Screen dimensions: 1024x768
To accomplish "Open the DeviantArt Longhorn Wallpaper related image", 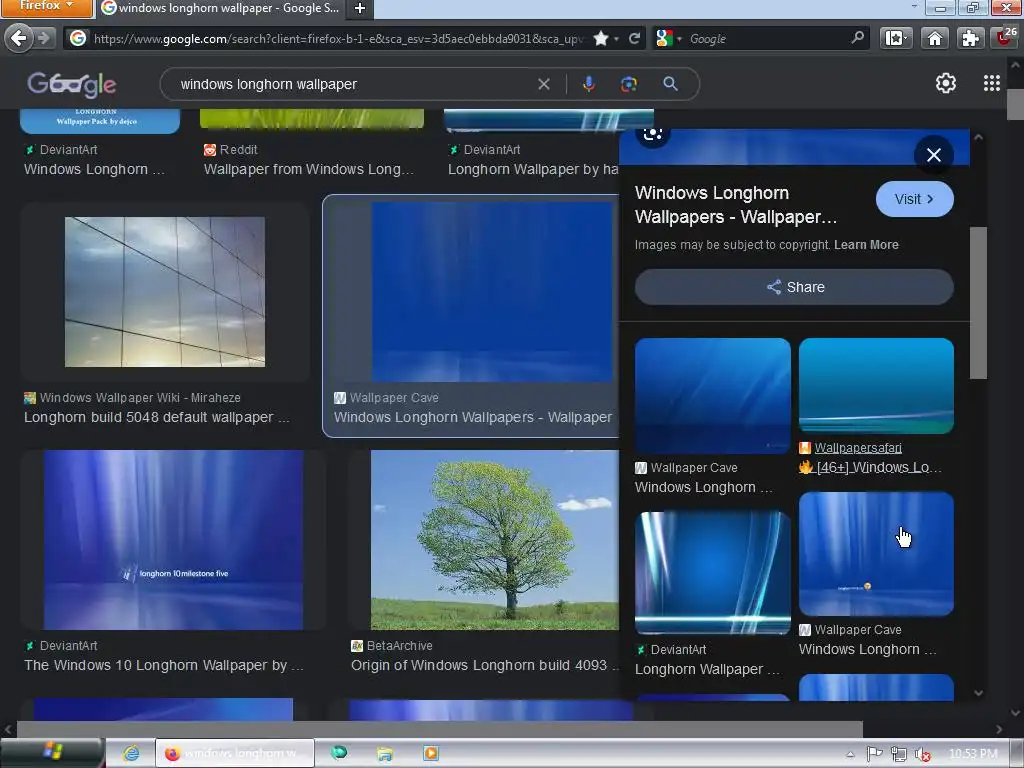I will (712, 573).
